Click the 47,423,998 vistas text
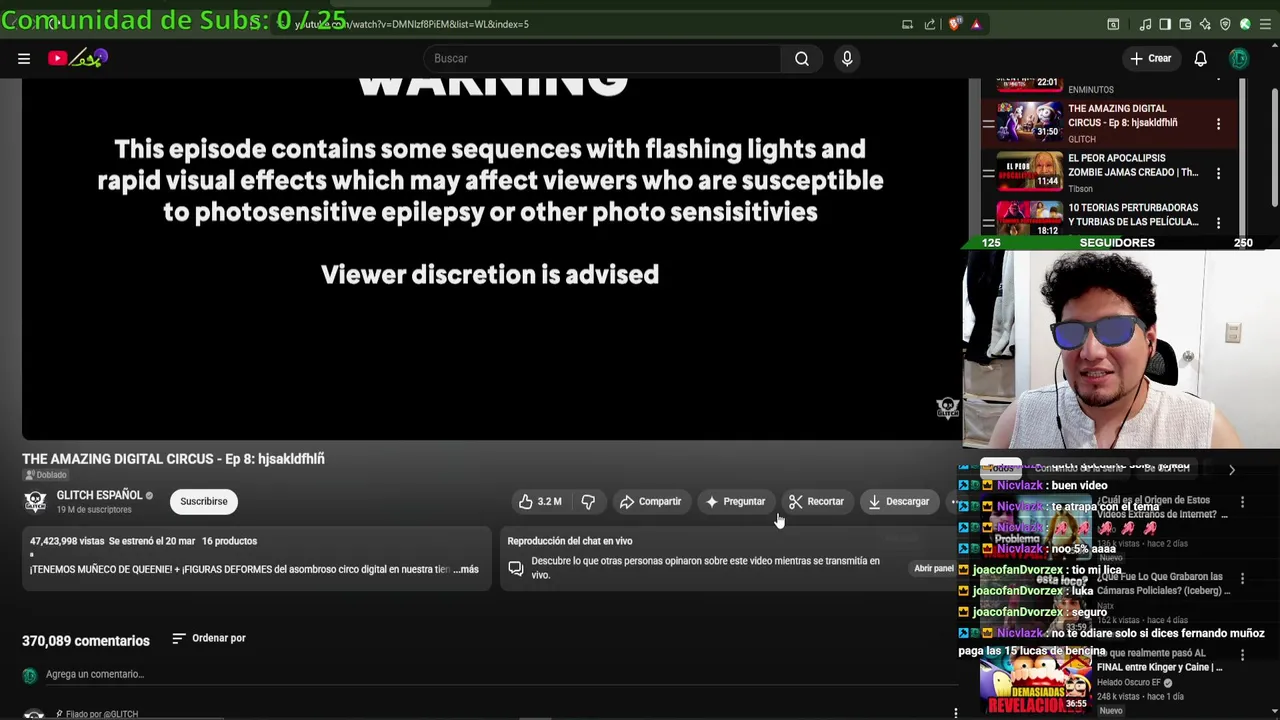Viewport: 1280px width, 720px height. (67, 541)
